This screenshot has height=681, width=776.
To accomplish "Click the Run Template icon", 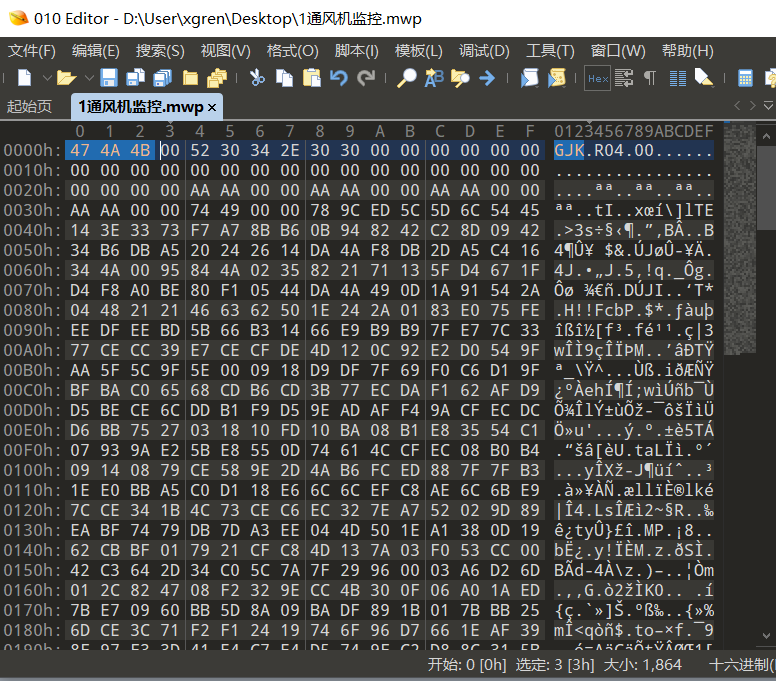I will pos(557,78).
